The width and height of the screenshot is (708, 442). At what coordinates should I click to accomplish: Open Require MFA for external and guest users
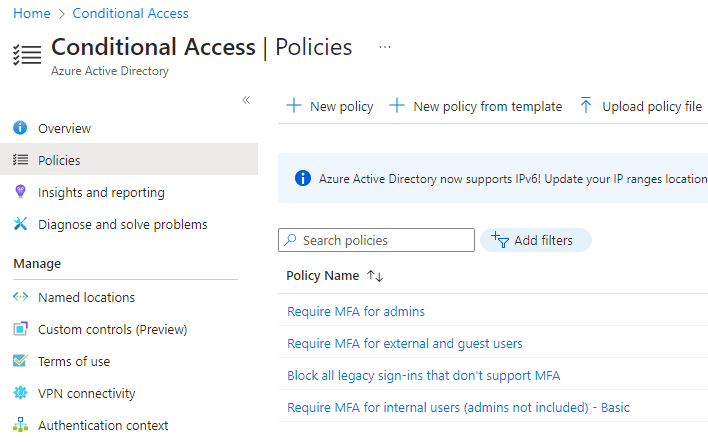(405, 344)
